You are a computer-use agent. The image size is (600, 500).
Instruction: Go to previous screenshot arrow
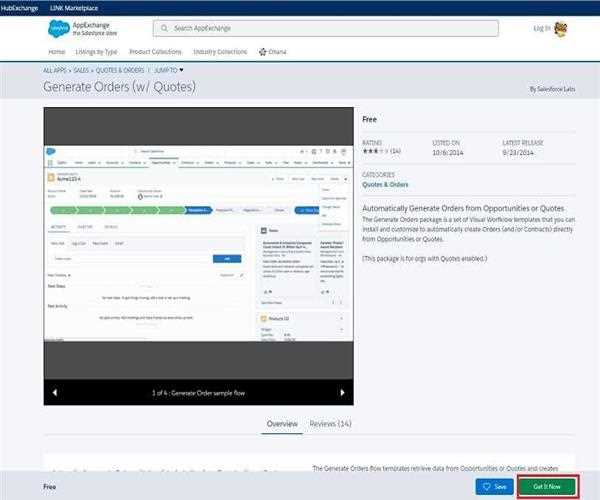pos(55,393)
